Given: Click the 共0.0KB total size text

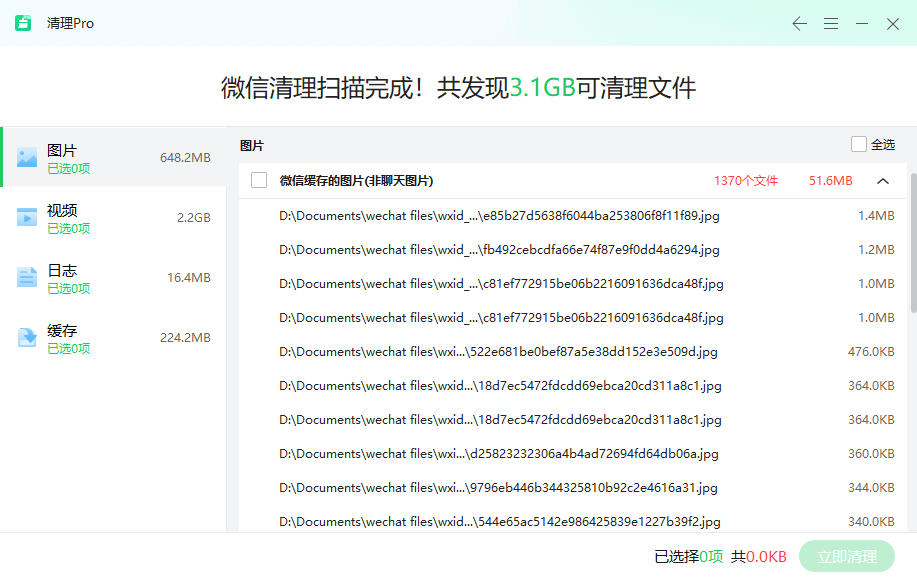Looking at the screenshot, I should coord(759,557).
